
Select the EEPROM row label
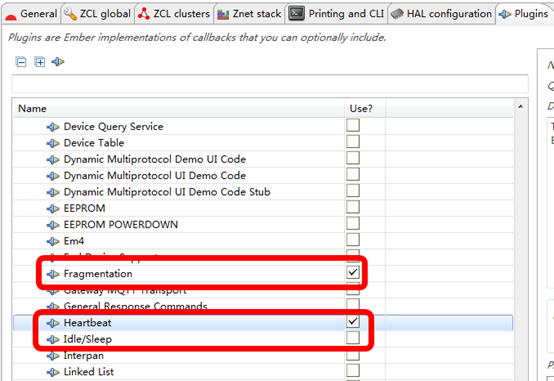click(84, 208)
